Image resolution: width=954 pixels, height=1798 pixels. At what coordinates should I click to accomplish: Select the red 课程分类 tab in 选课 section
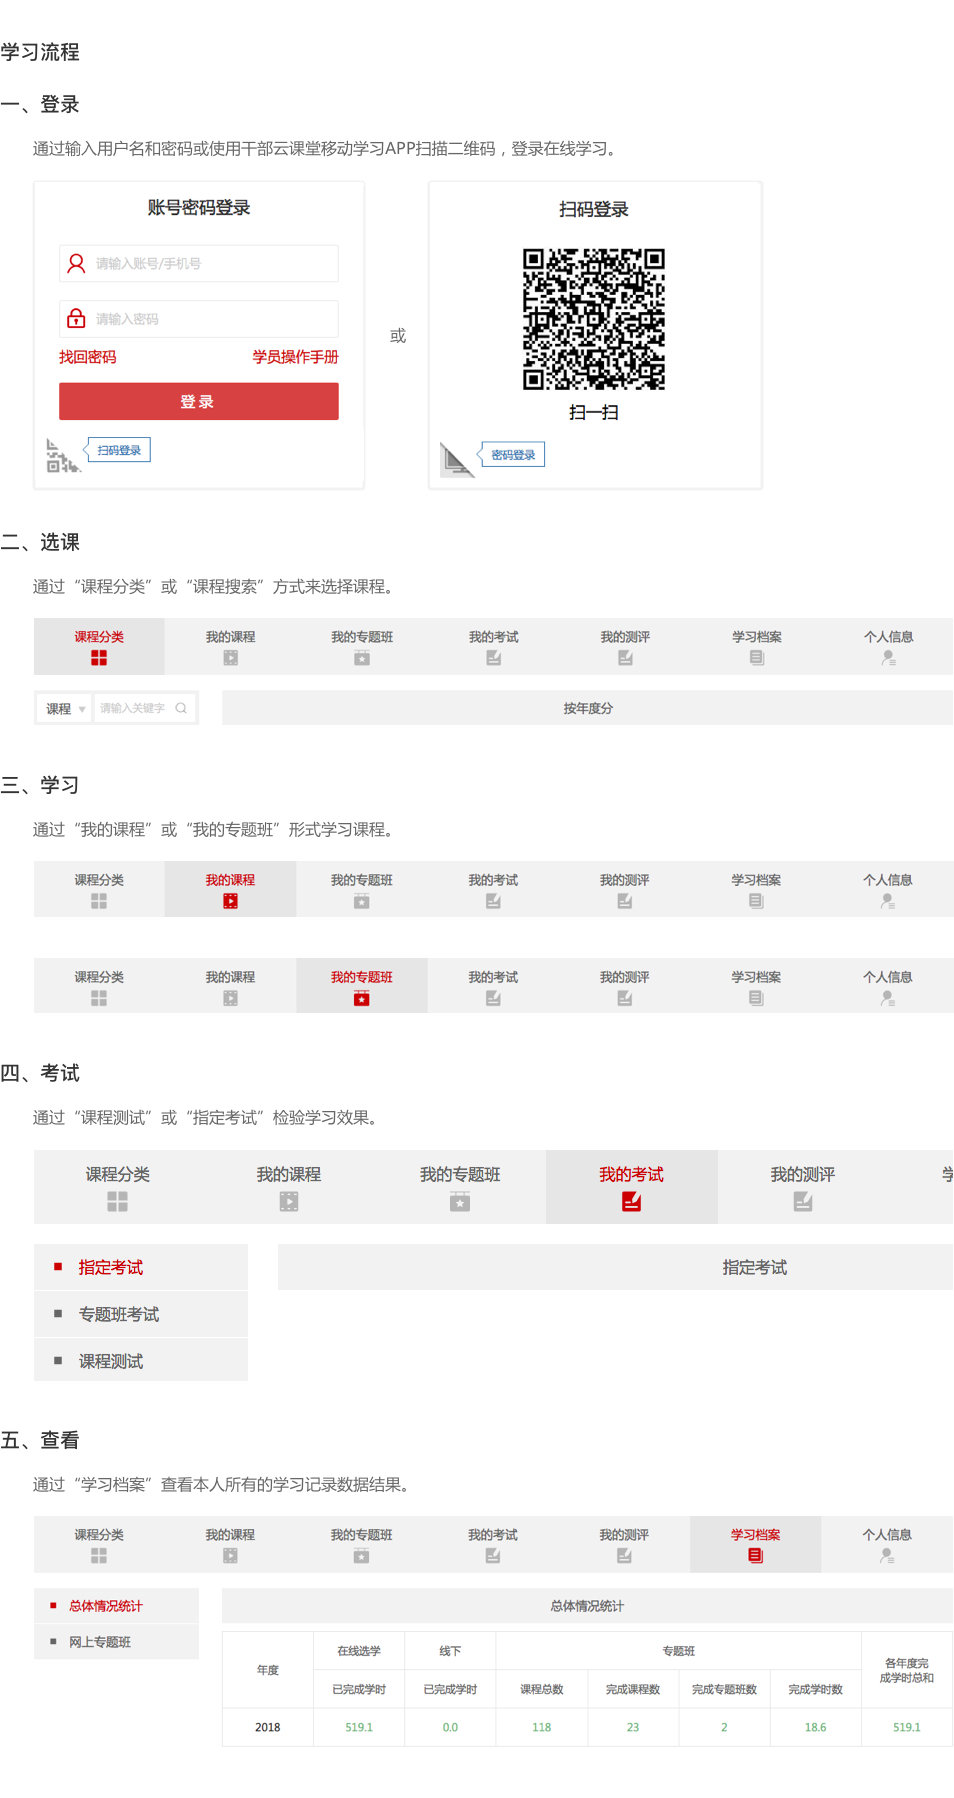99,646
